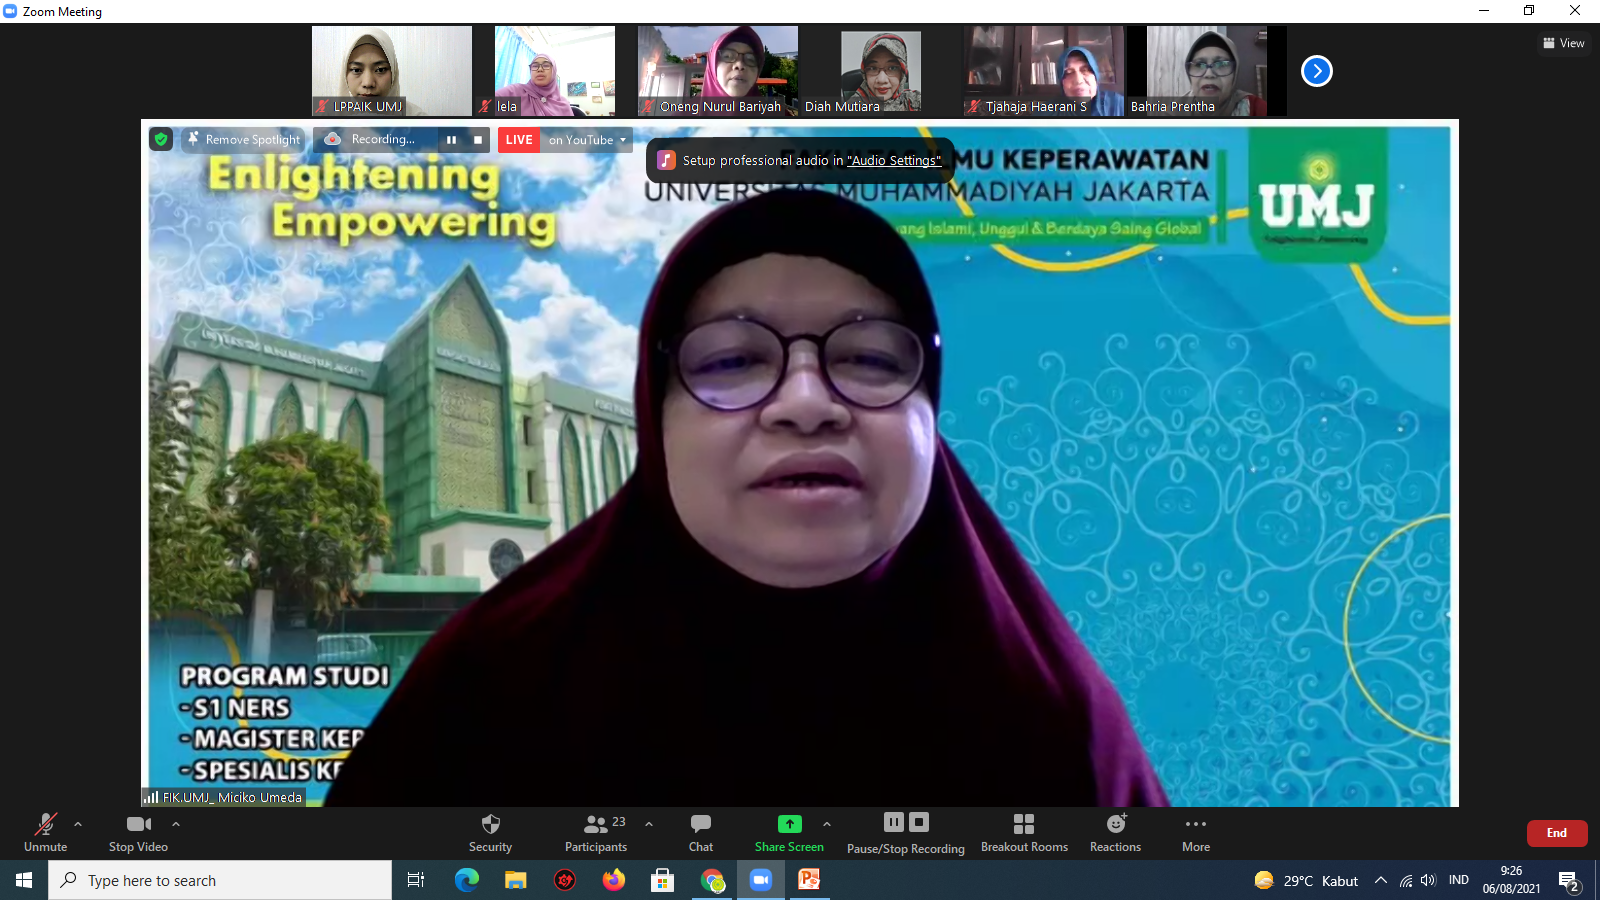
Task: Switch to Zoom taskbar icon
Action: click(x=761, y=880)
